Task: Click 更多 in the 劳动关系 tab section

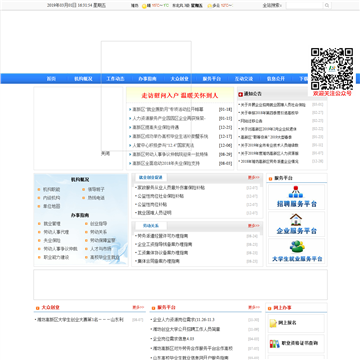Action: [x=253, y=226]
